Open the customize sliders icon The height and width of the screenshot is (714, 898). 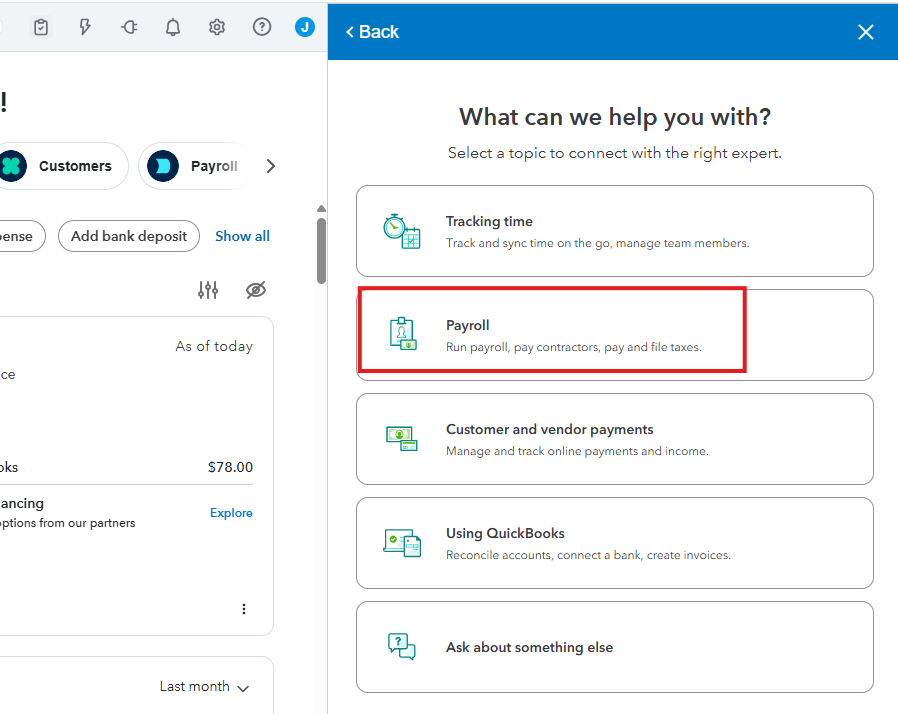coord(208,290)
